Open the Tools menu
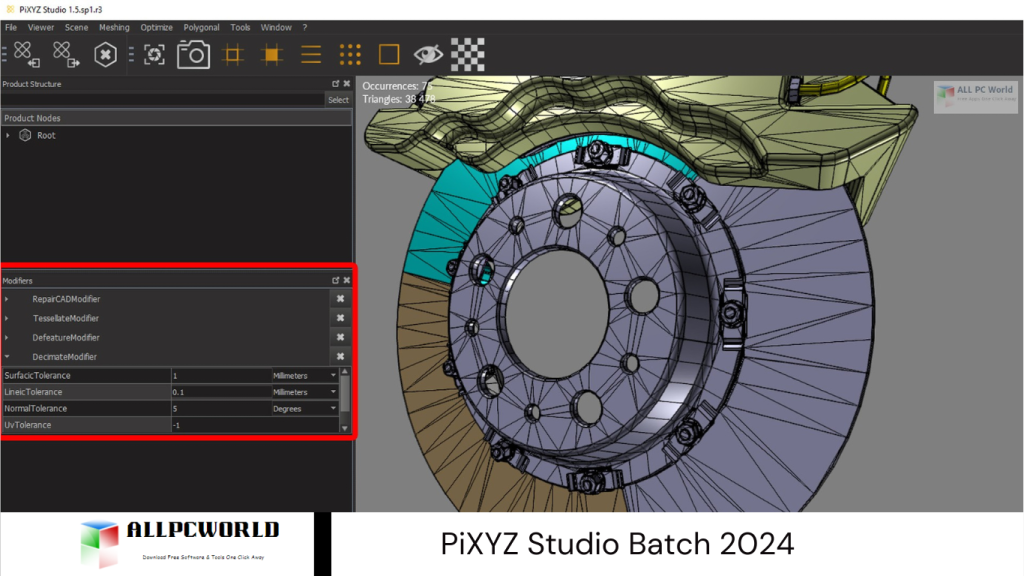 coord(240,27)
